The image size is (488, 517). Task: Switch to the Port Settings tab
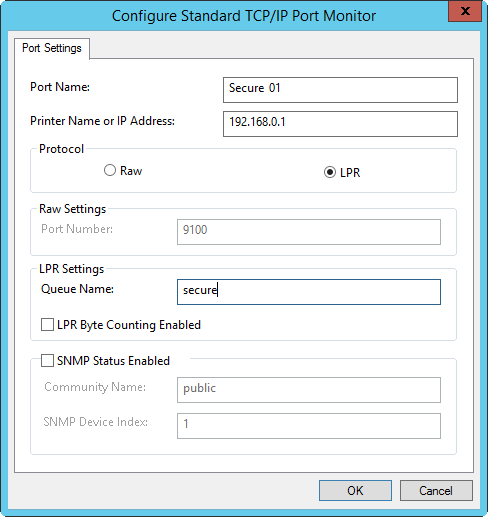pos(52,48)
